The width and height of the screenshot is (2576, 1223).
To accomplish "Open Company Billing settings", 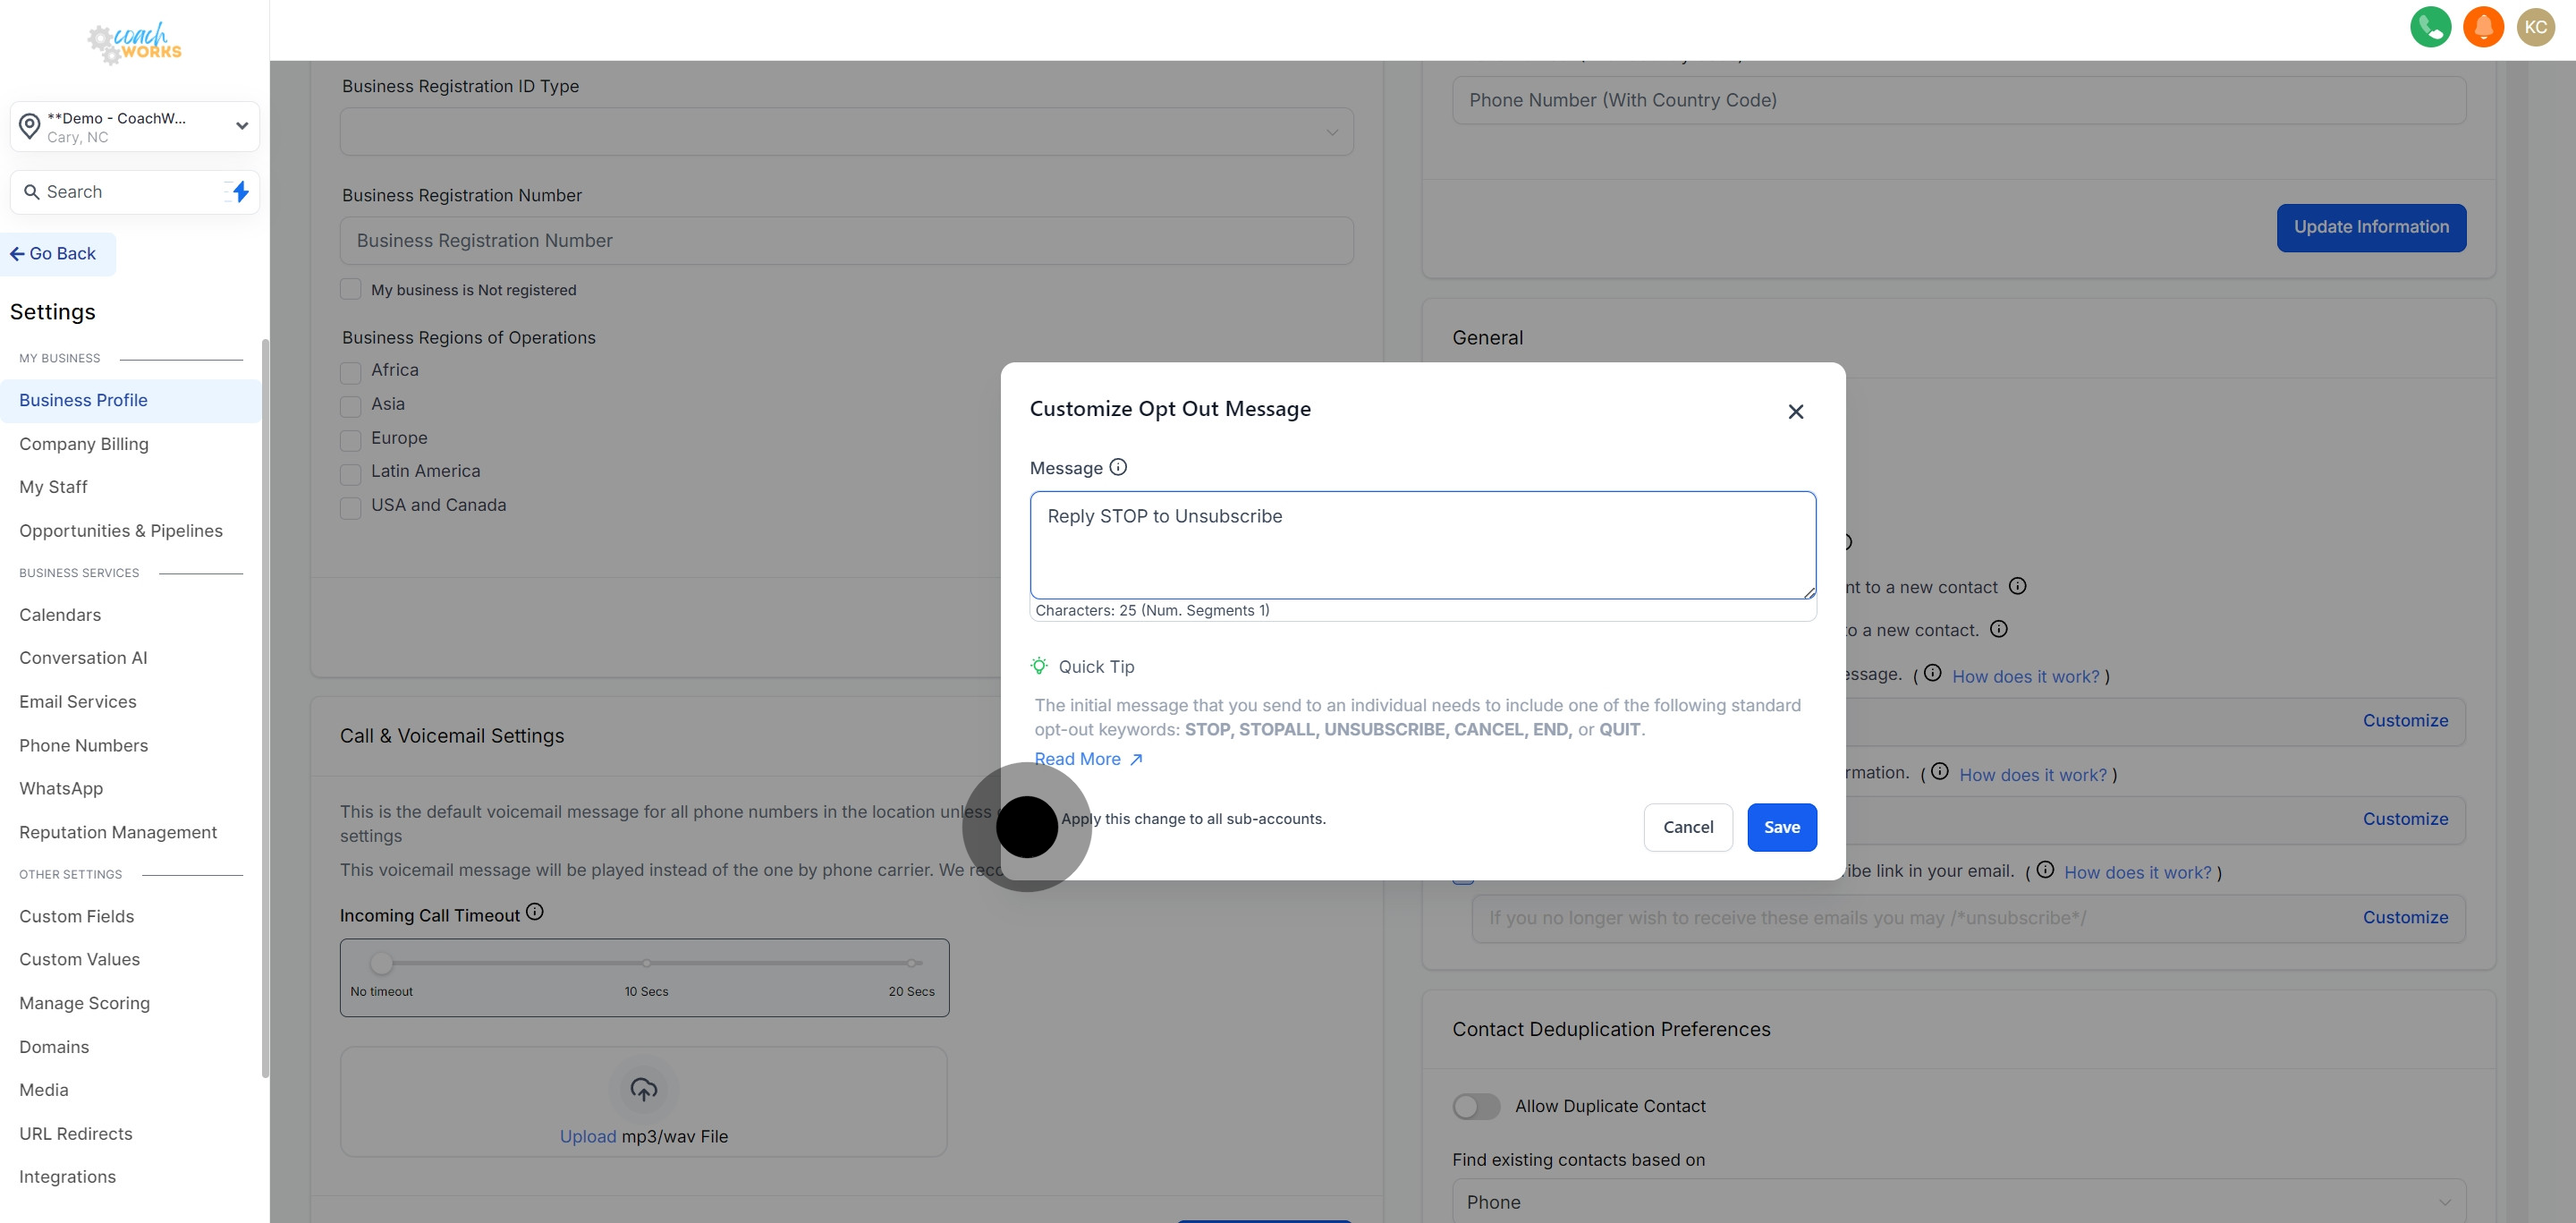I will point(84,444).
